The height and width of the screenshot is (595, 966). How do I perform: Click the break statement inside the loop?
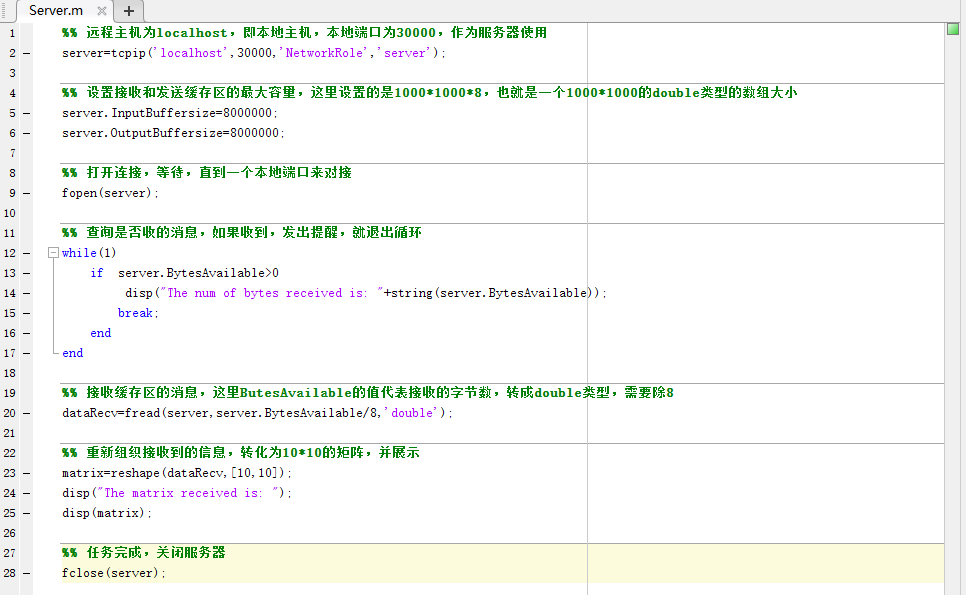pyautogui.click(x=135, y=312)
